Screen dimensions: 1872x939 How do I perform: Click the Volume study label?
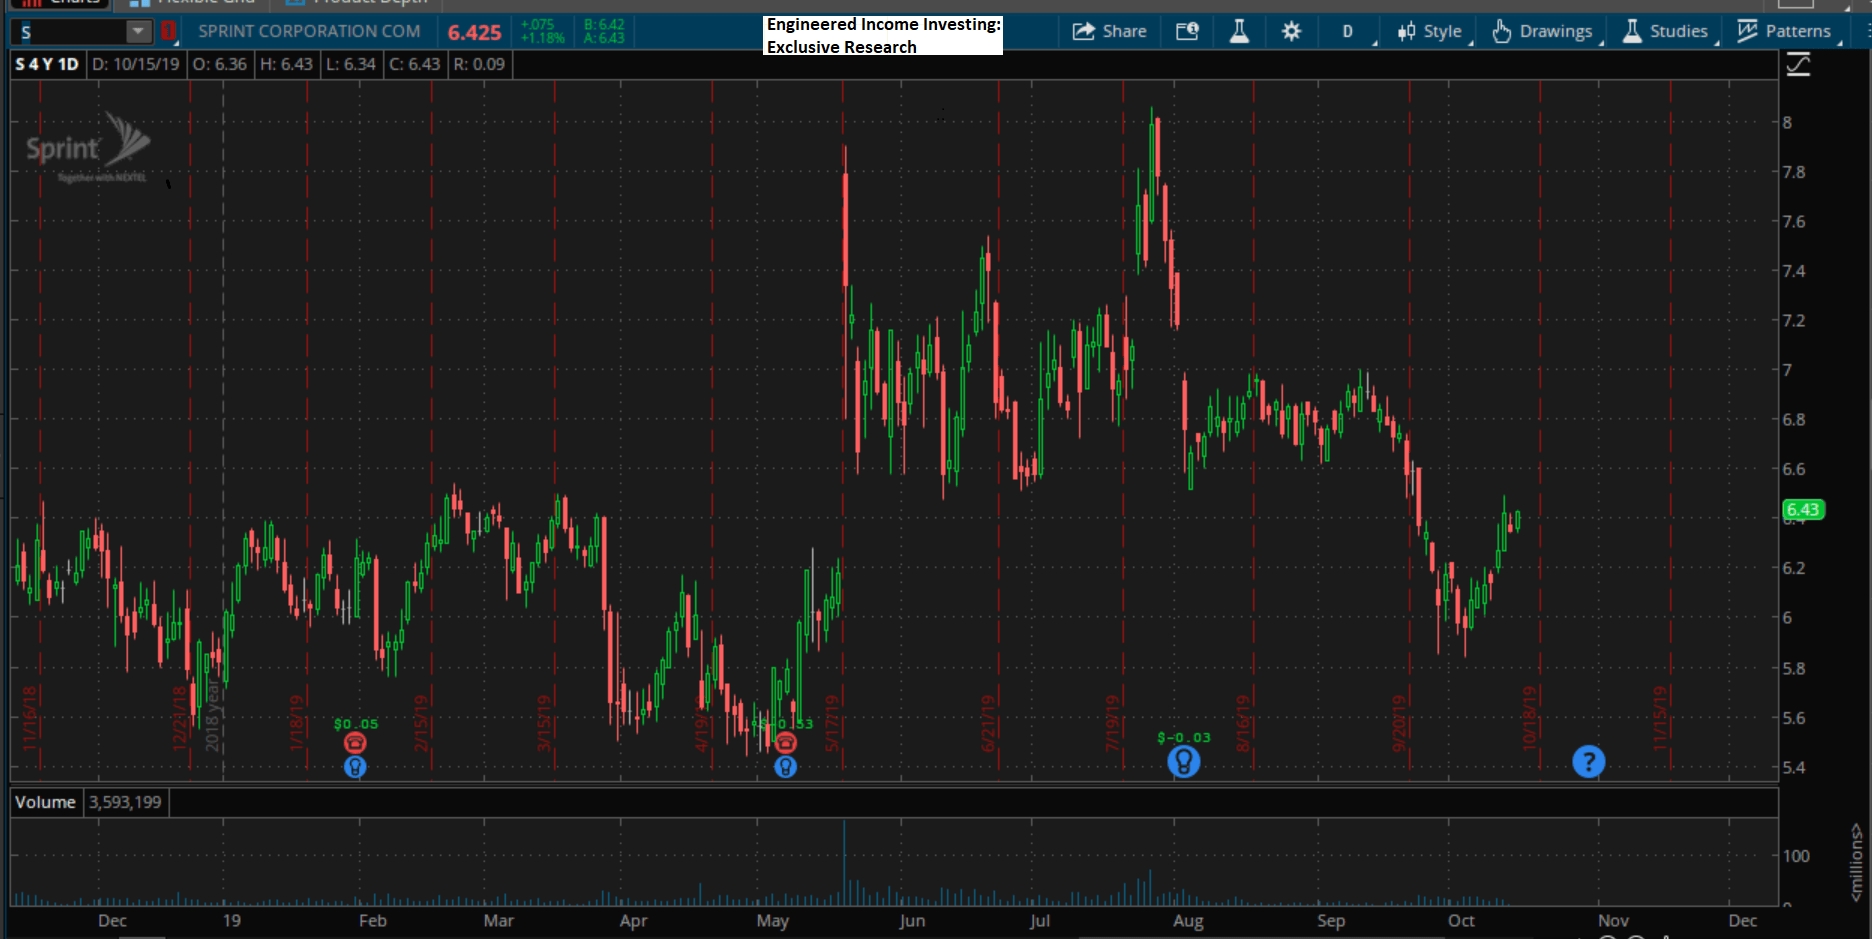click(x=45, y=802)
